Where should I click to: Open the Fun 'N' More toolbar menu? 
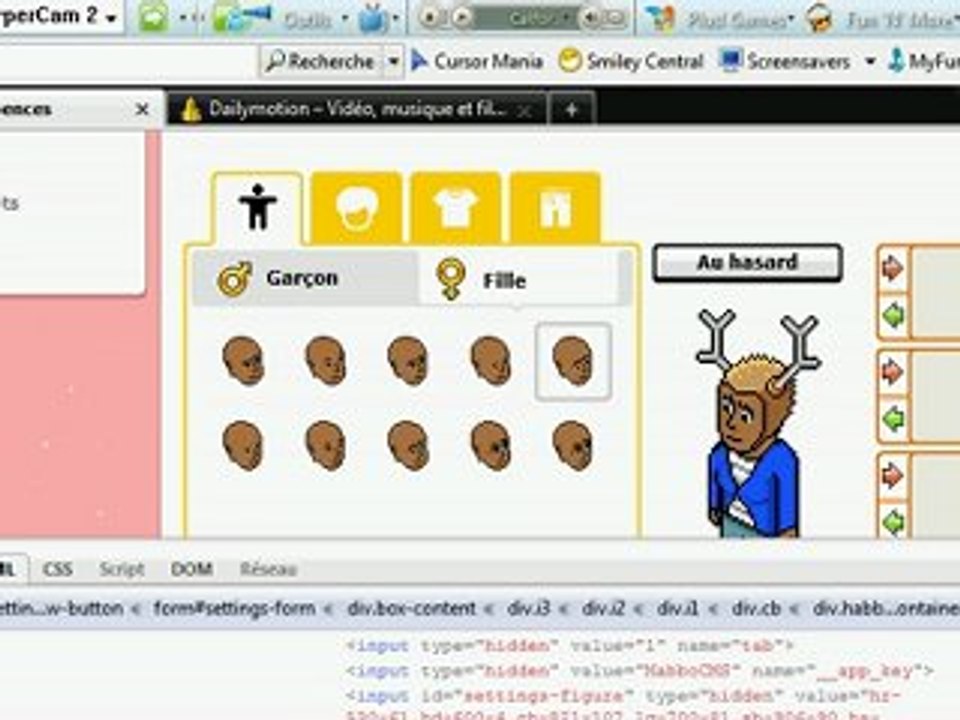(x=883, y=20)
